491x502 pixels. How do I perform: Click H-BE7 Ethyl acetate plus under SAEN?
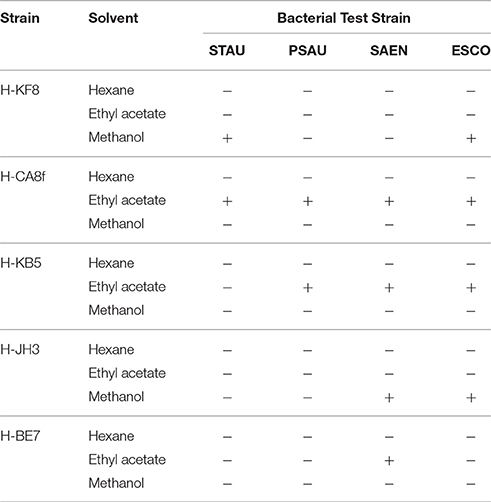coord(389,461)
